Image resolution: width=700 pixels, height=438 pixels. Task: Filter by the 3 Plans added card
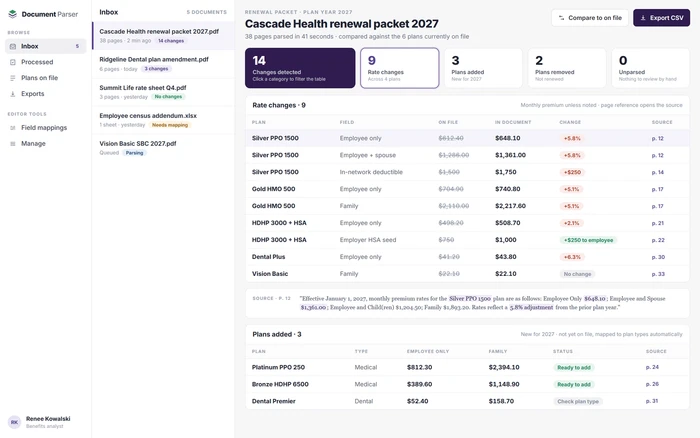tap(483, 68)
